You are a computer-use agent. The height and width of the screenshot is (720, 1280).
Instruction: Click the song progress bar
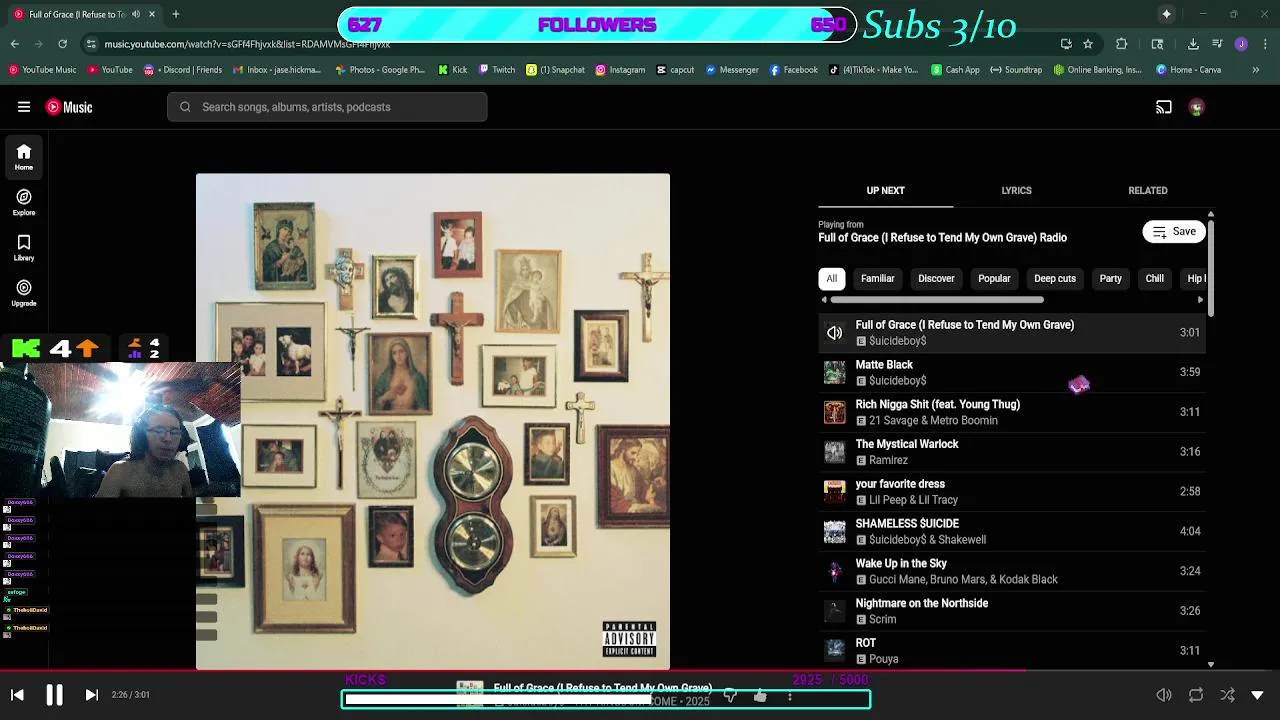click(x=640, y=671)
